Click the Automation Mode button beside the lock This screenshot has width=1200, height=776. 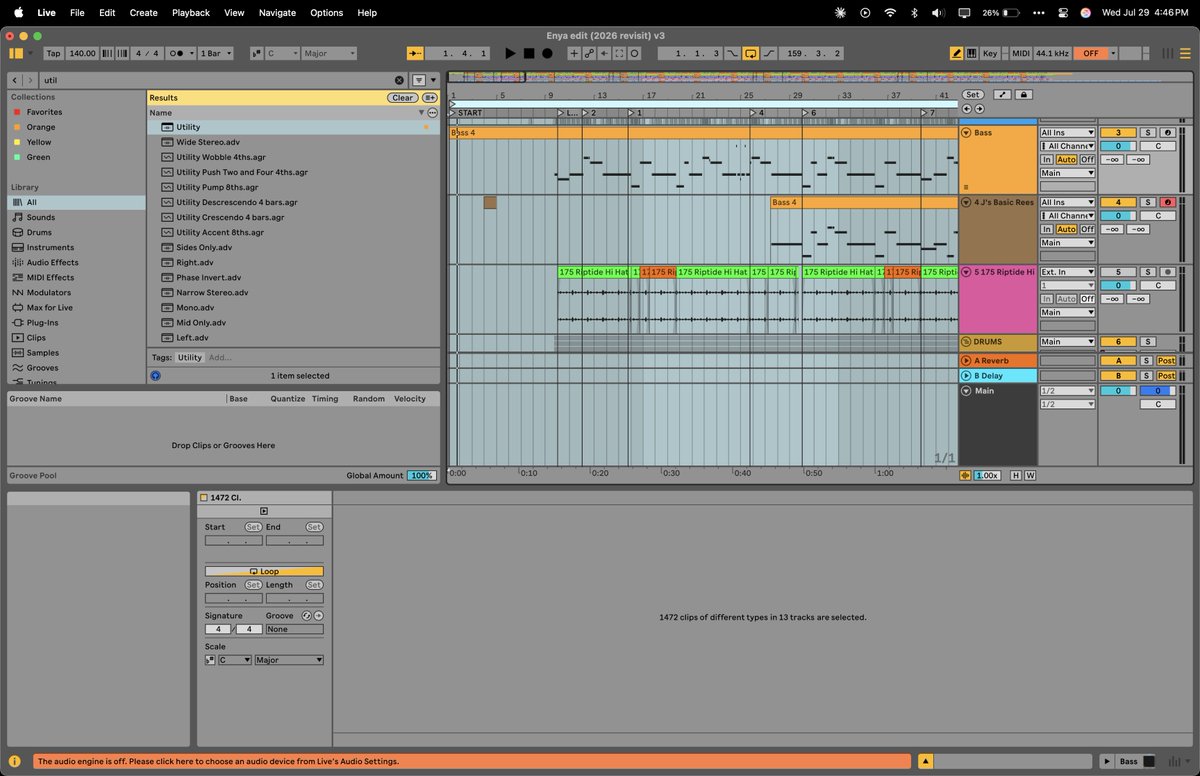[x=1001, y=95]
